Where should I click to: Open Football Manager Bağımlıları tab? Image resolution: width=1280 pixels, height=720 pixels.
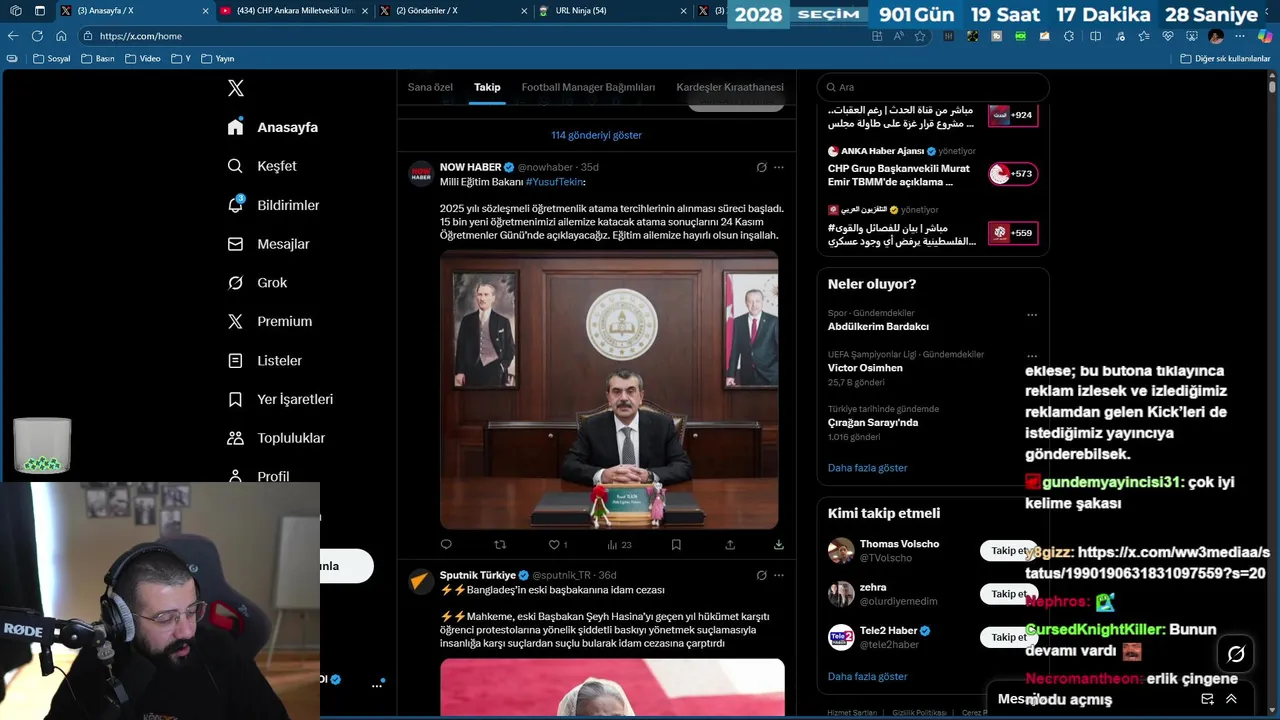(588, 88)
